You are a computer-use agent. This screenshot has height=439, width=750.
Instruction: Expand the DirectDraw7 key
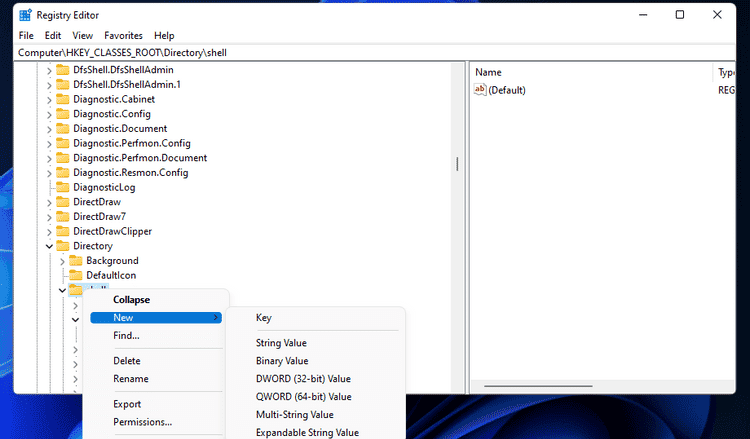coord(49,218)
